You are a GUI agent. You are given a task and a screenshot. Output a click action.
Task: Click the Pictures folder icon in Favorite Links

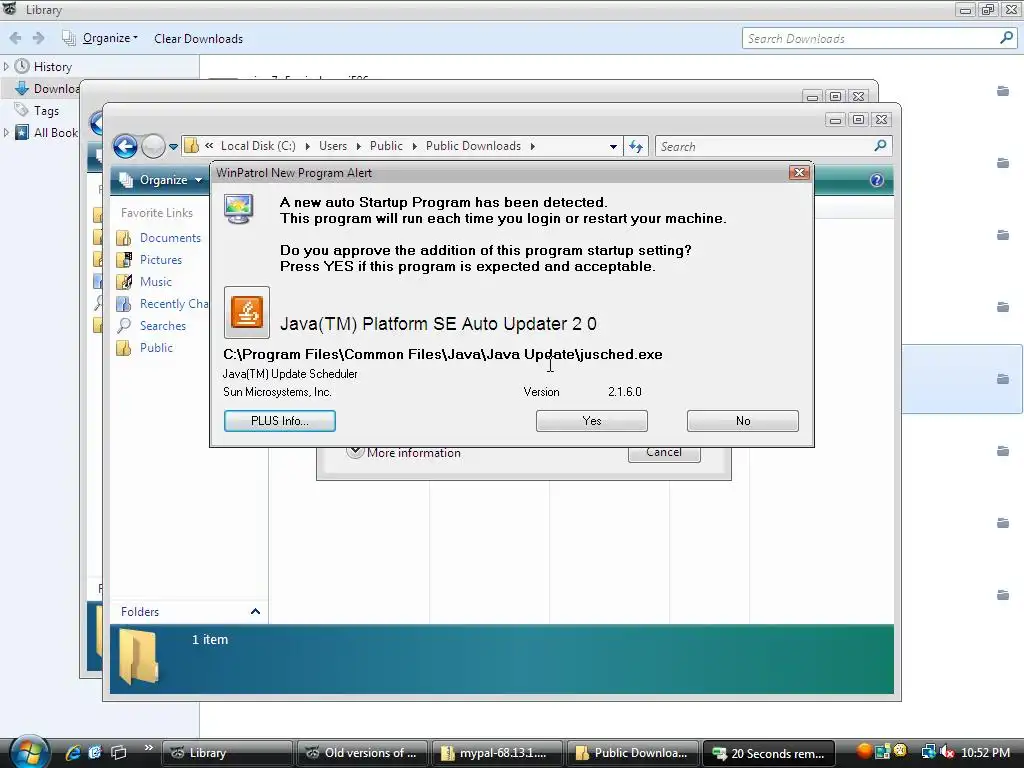tap(124, 260)
